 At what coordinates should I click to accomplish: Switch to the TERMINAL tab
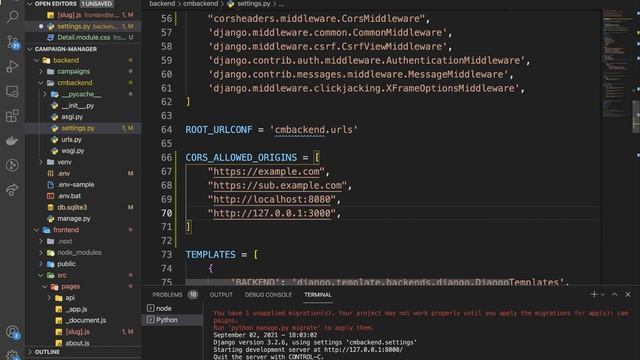click(318, 295)
